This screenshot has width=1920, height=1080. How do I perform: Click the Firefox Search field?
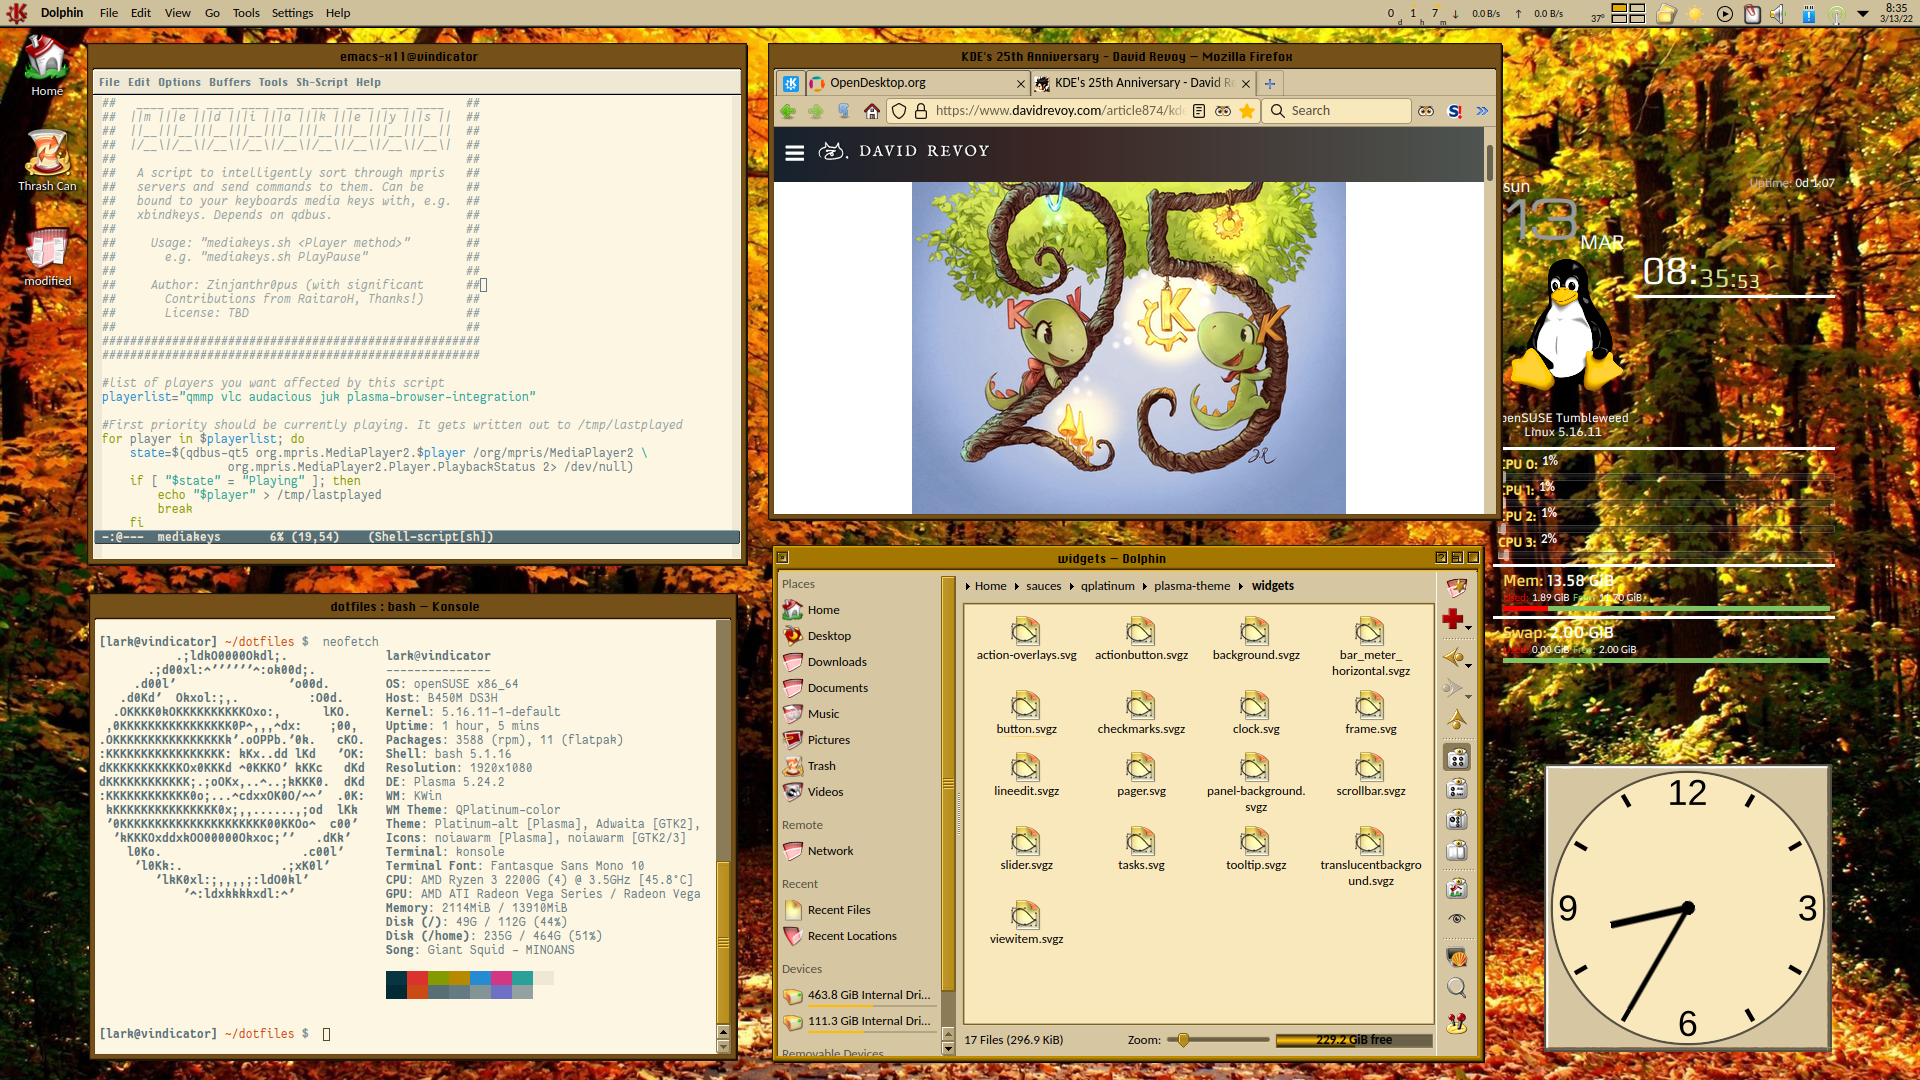tap(1338, 111)
